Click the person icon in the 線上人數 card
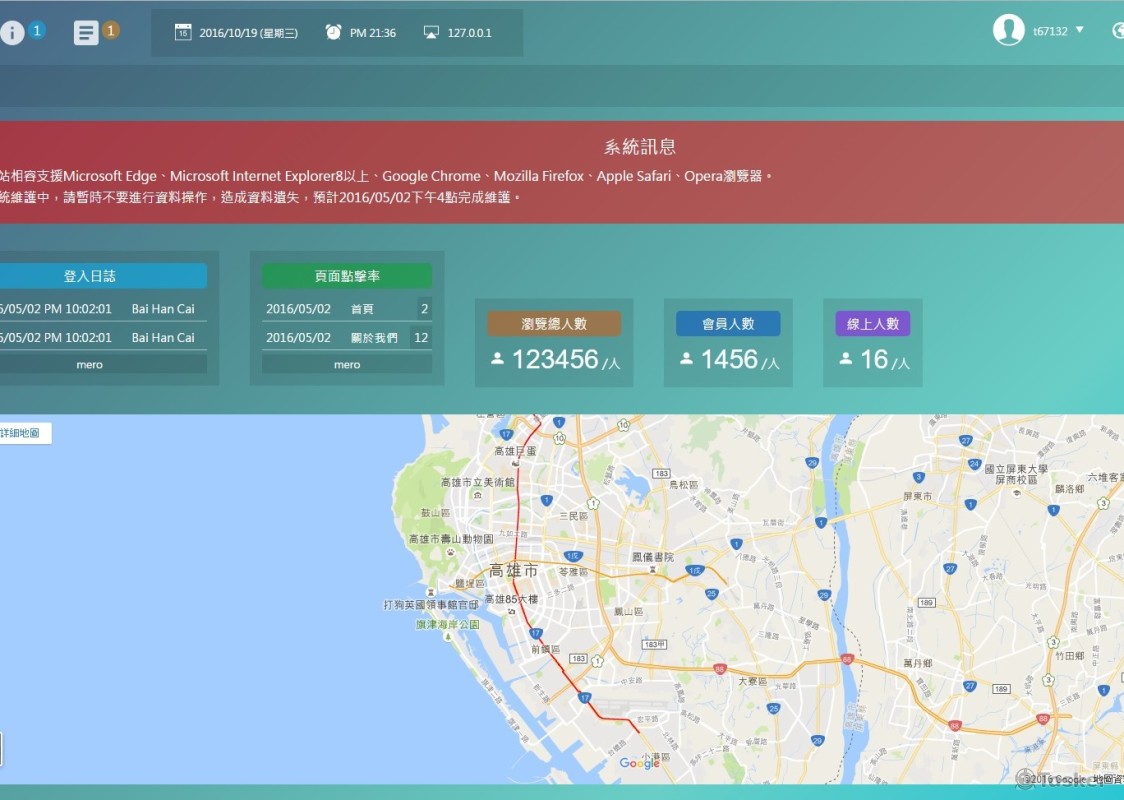Screen dimensions: 1124x800 [x=845, y=358]
